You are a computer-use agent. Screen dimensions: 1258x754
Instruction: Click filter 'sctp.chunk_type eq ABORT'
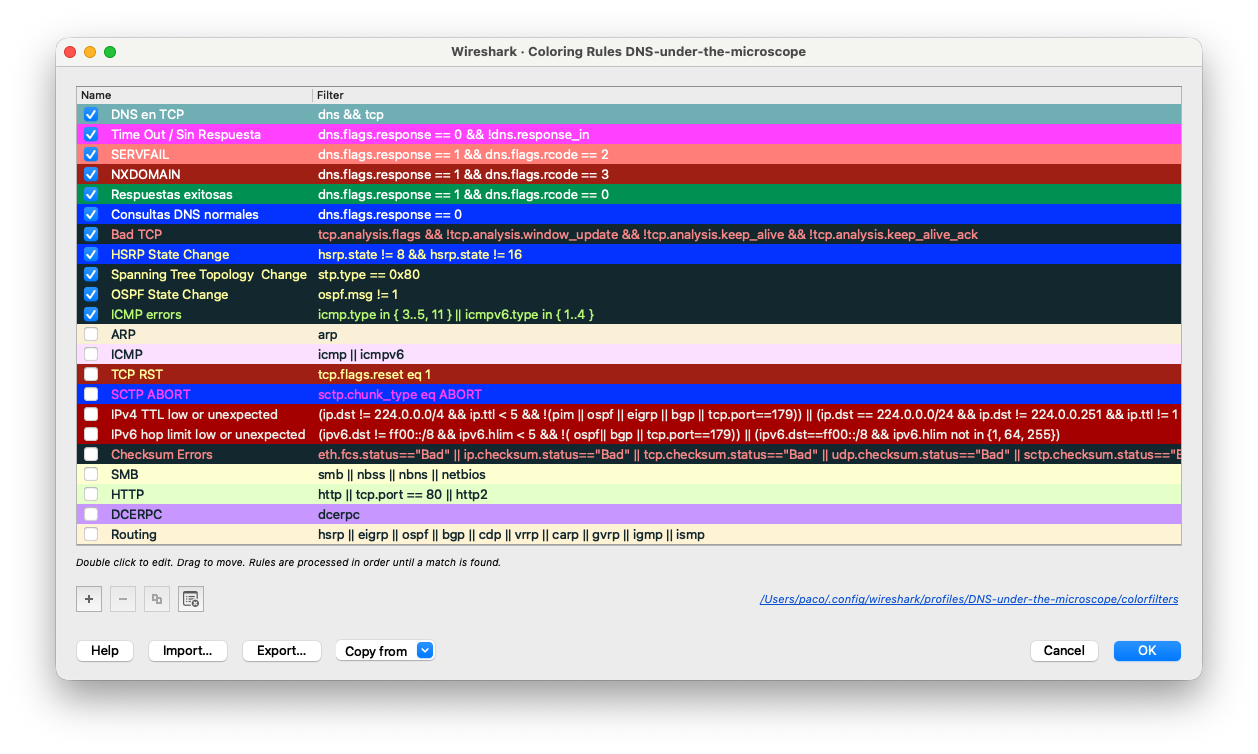tap(400, 395)
